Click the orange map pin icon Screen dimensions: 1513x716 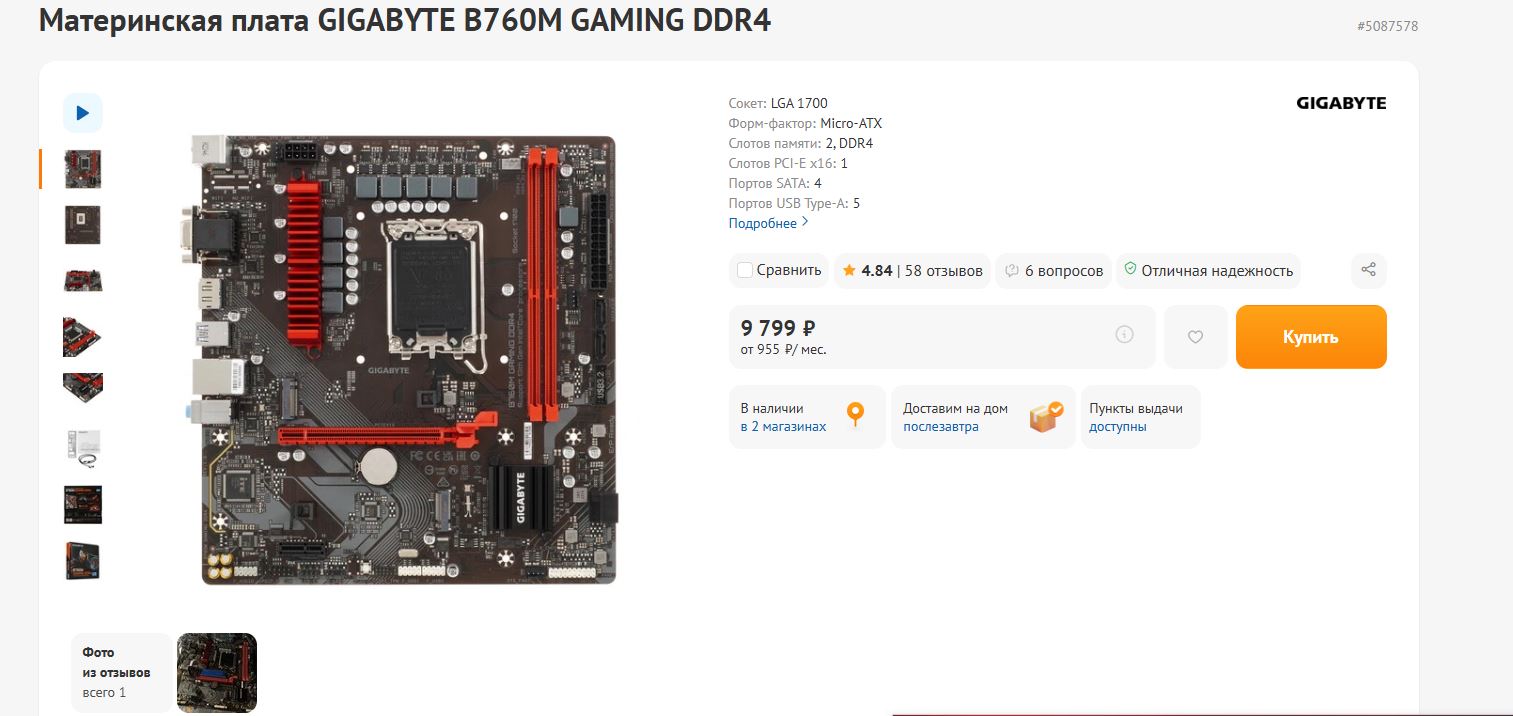pos(855,415)
